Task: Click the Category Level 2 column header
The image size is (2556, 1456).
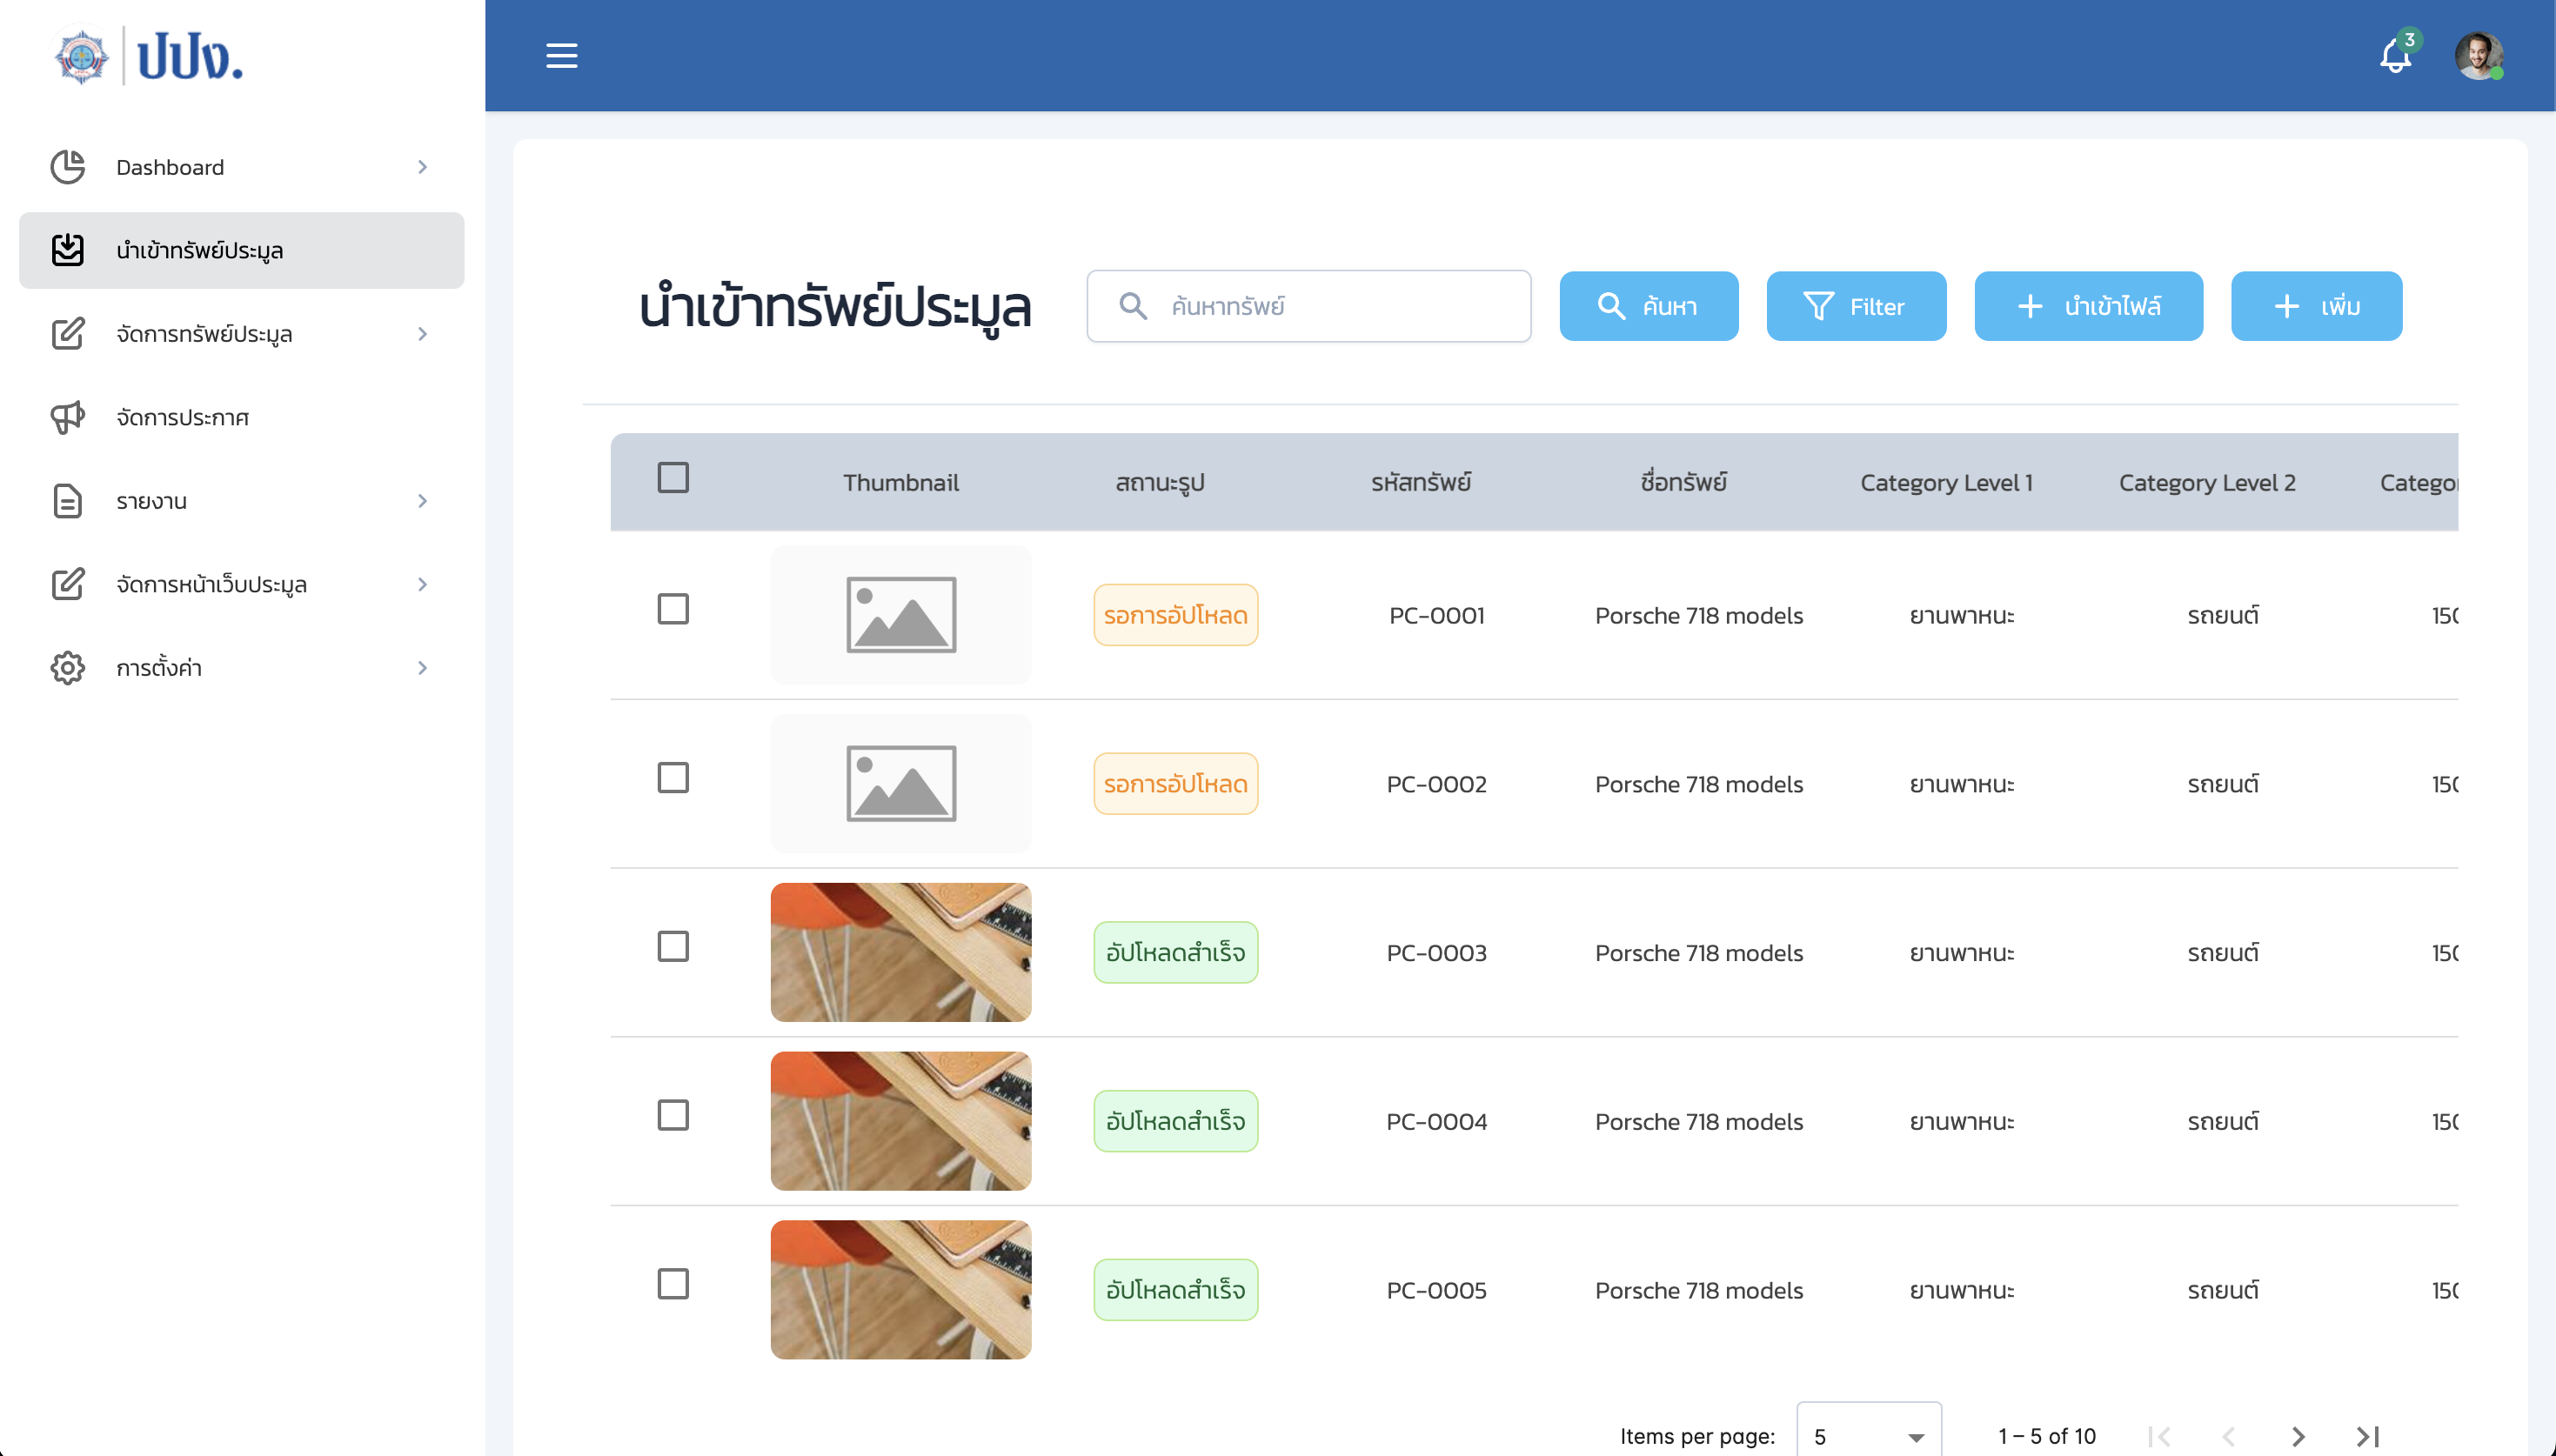Action: tap(2207, 483)
